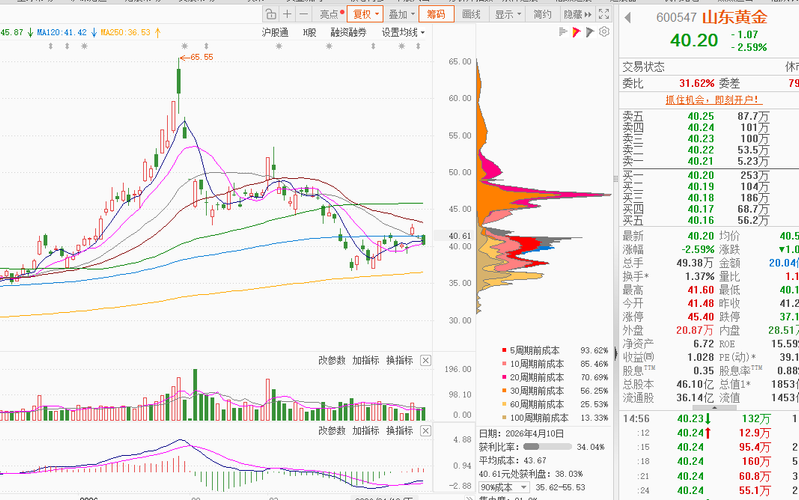Click 委比 value 31.62%
799x500 pixels.
[697, 83]
